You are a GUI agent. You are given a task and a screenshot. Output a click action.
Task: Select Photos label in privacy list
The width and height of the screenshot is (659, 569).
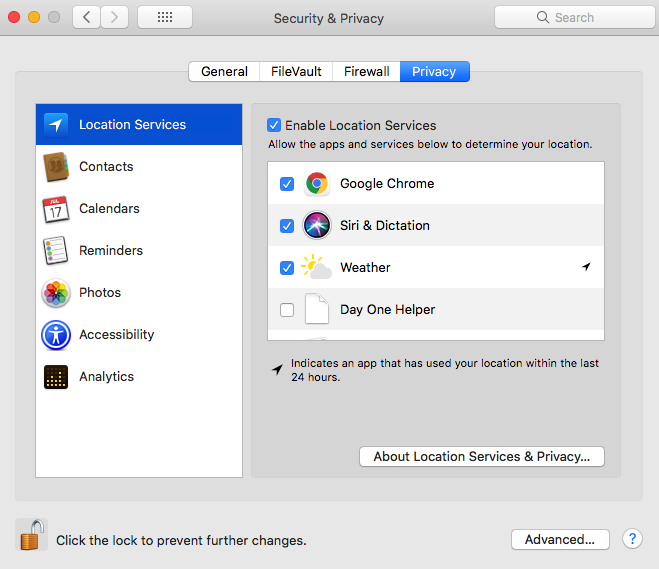click(100, 292)
